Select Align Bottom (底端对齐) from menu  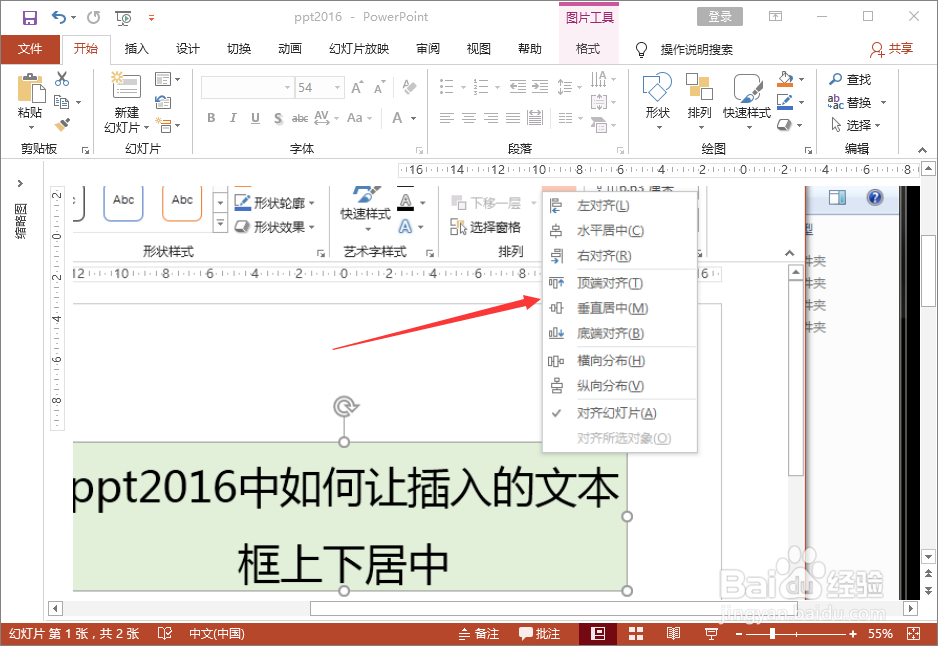tap(620, 334)
